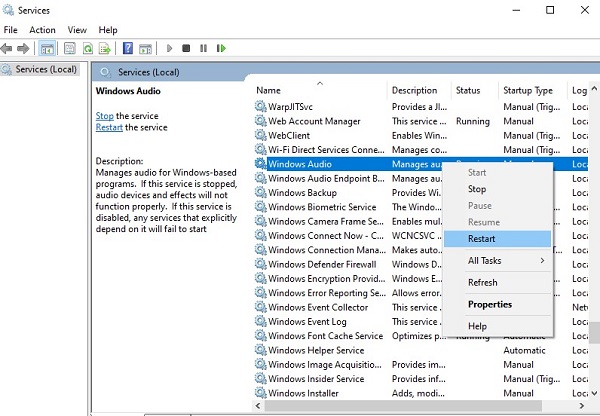This screenshot has width=600, height=416.
Task: Click the blue Help toolbar icon
Action: (128, 48)
